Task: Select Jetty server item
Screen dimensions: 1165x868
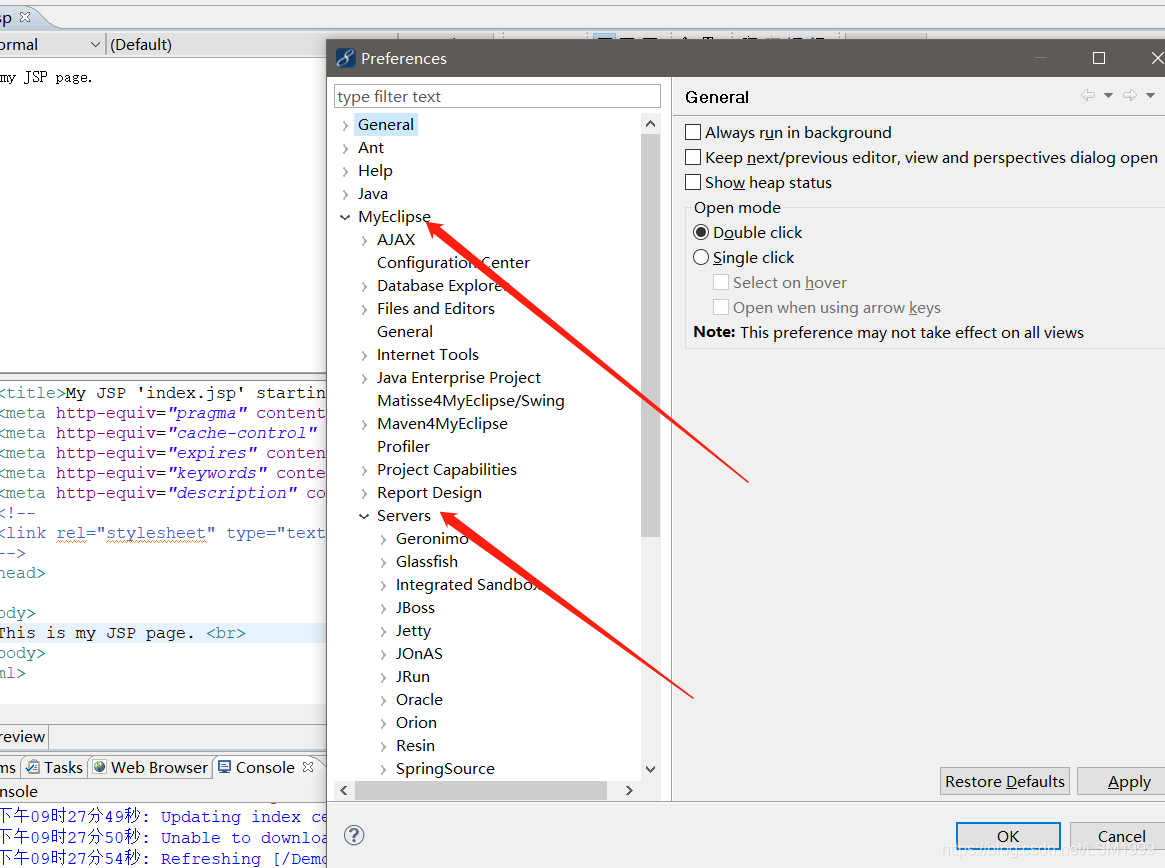Action: (413, 631)
